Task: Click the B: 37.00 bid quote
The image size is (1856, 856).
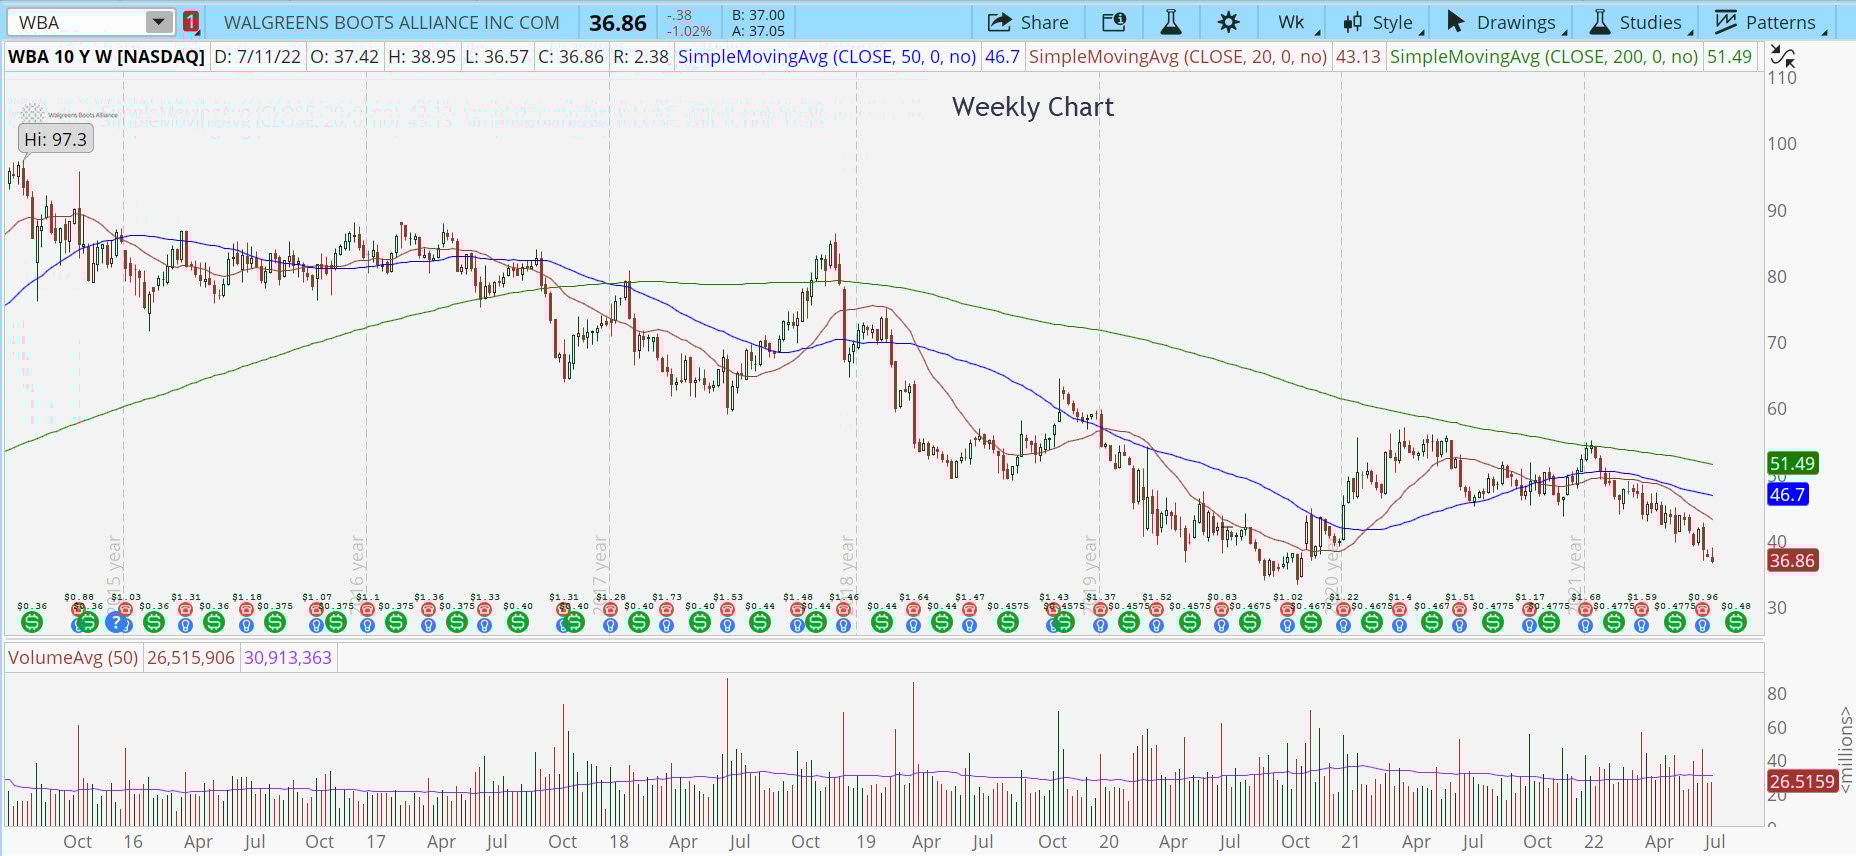Action: pos(758,15)
